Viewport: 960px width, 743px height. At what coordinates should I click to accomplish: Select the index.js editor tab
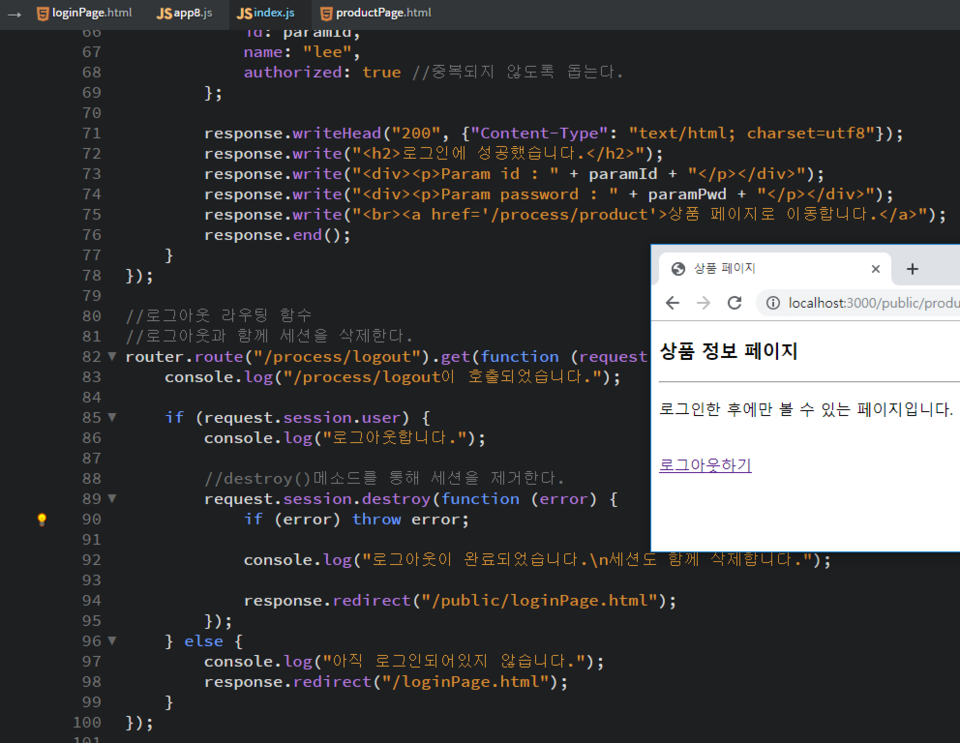pos(266,13)
